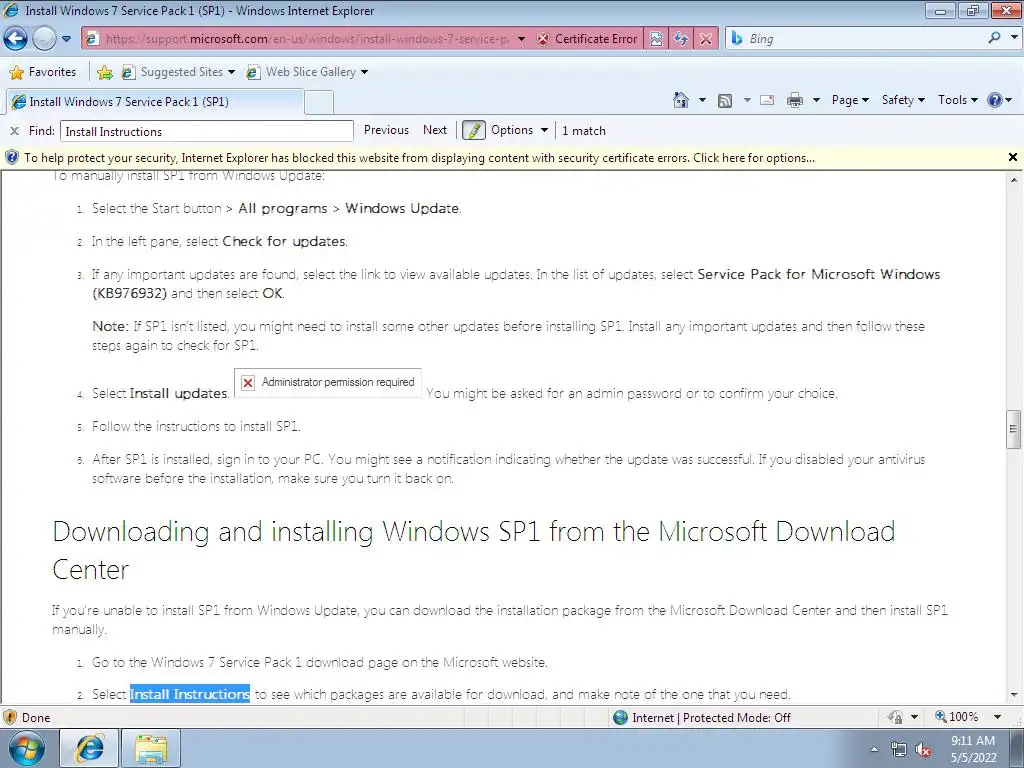The width and height of the screenshot is (1024, 768).
Task: Click the Find text input field
Action: tap(206, 131)
